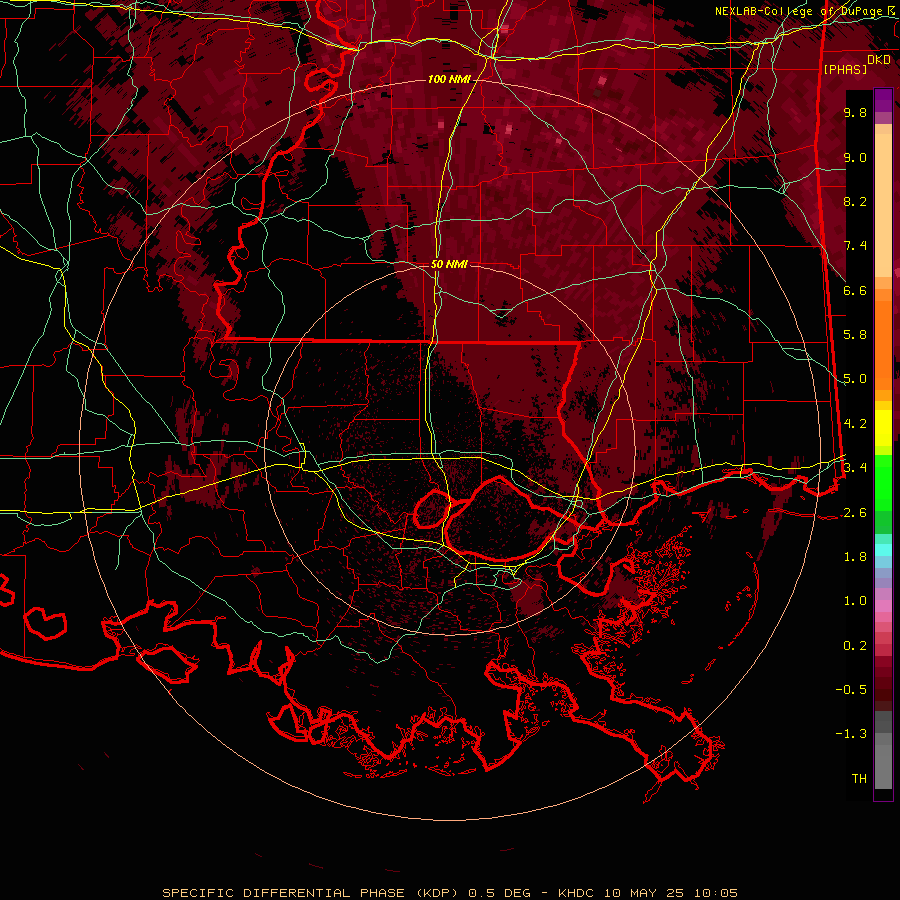
Task: Select the 7.4 value on the scale
Action: tap(855, 246)
